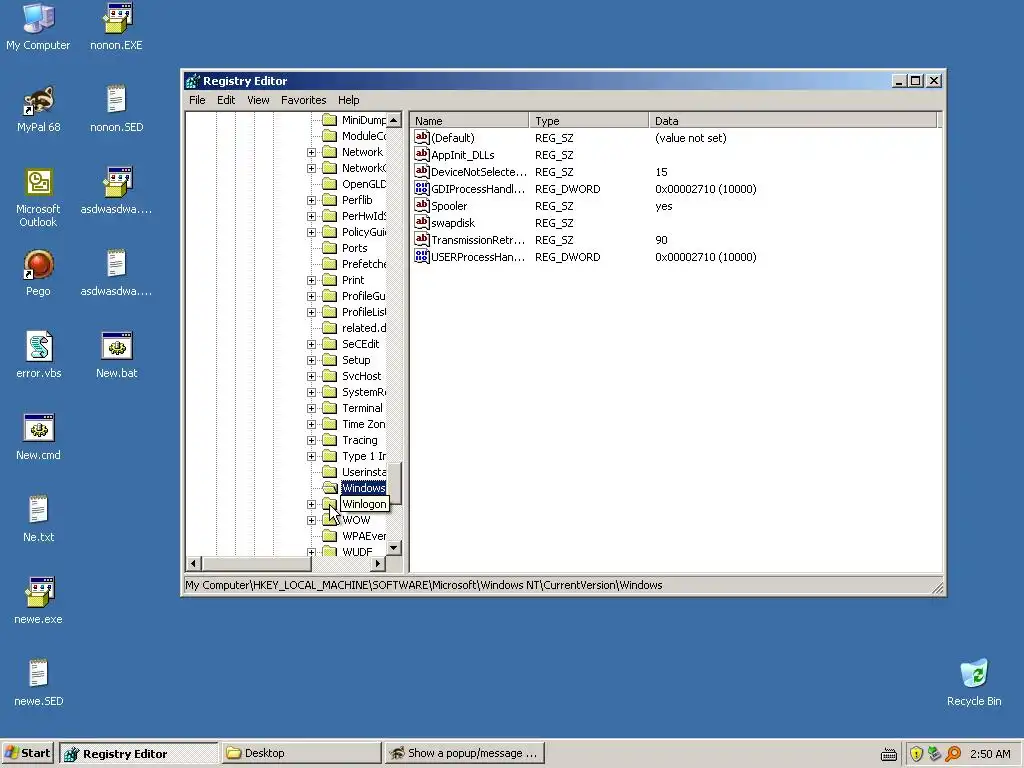Switch to Desktop taskbar button
This screenshot has height=768, width=1024.
[x=301, y=753]
